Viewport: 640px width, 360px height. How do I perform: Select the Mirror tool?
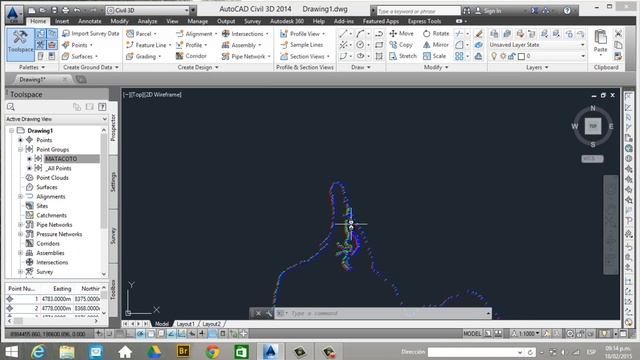click(436, 45)
